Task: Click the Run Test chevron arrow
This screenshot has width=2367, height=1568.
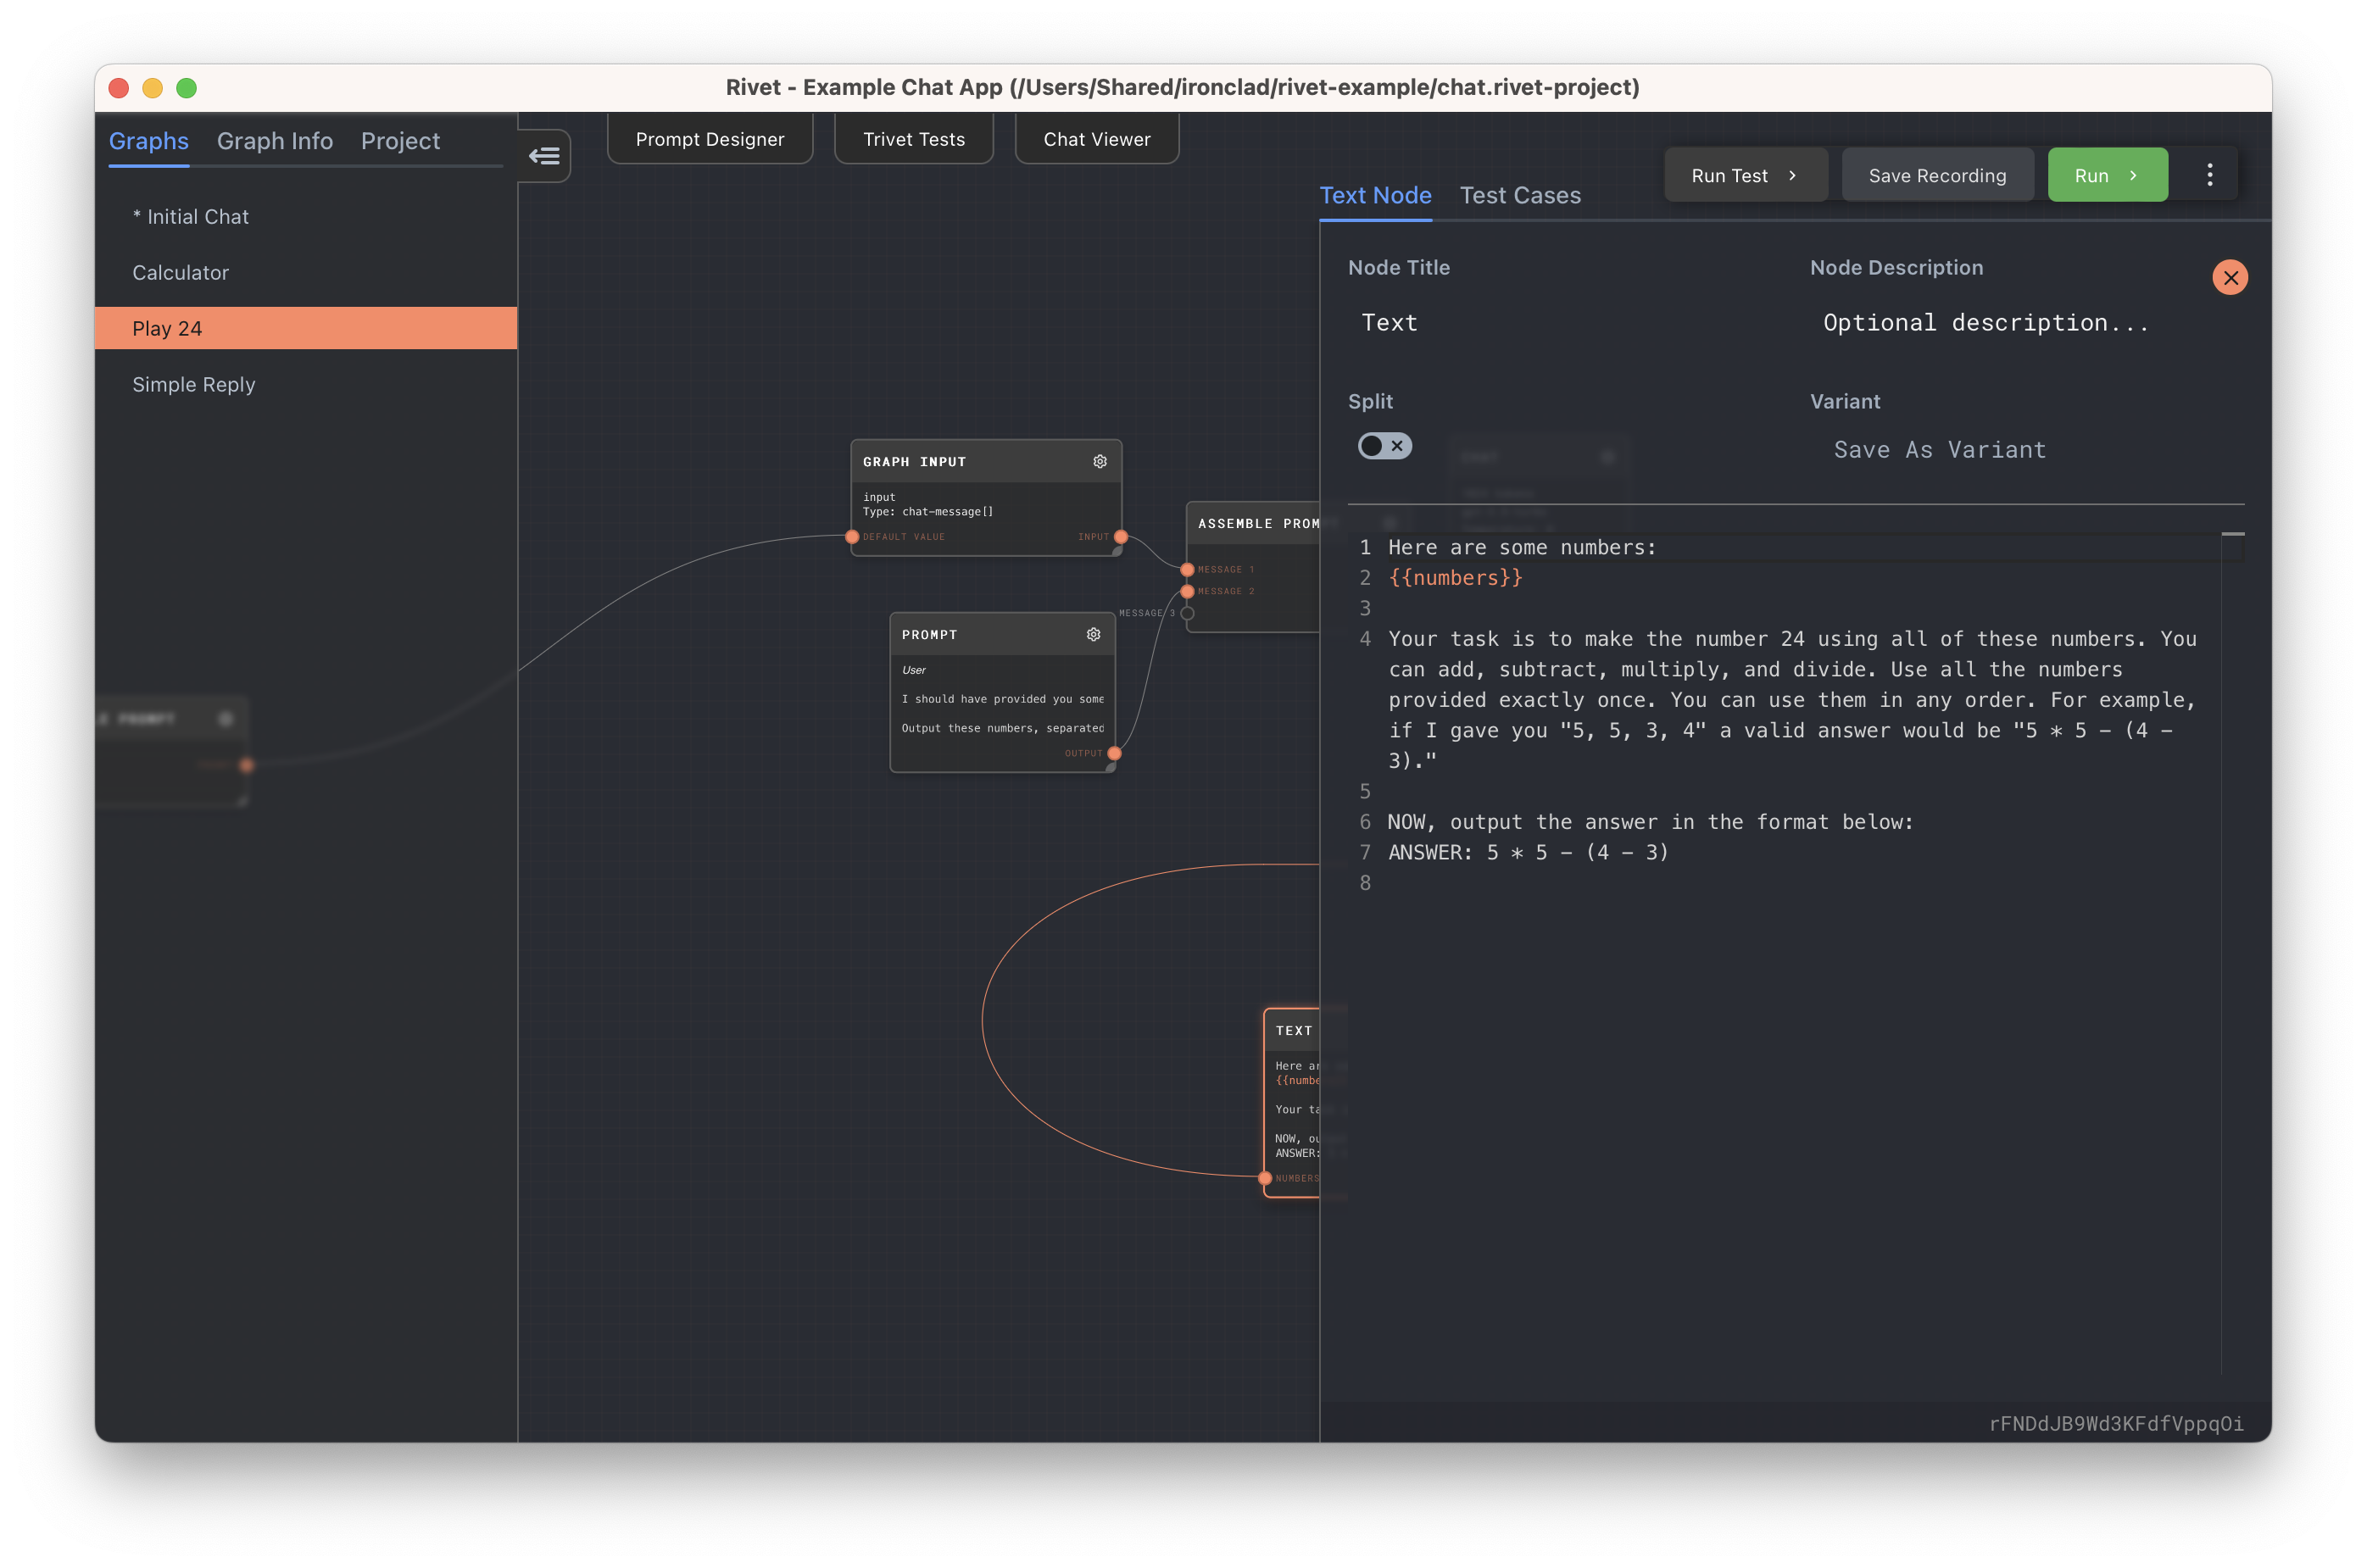Action: point(1792,175)
